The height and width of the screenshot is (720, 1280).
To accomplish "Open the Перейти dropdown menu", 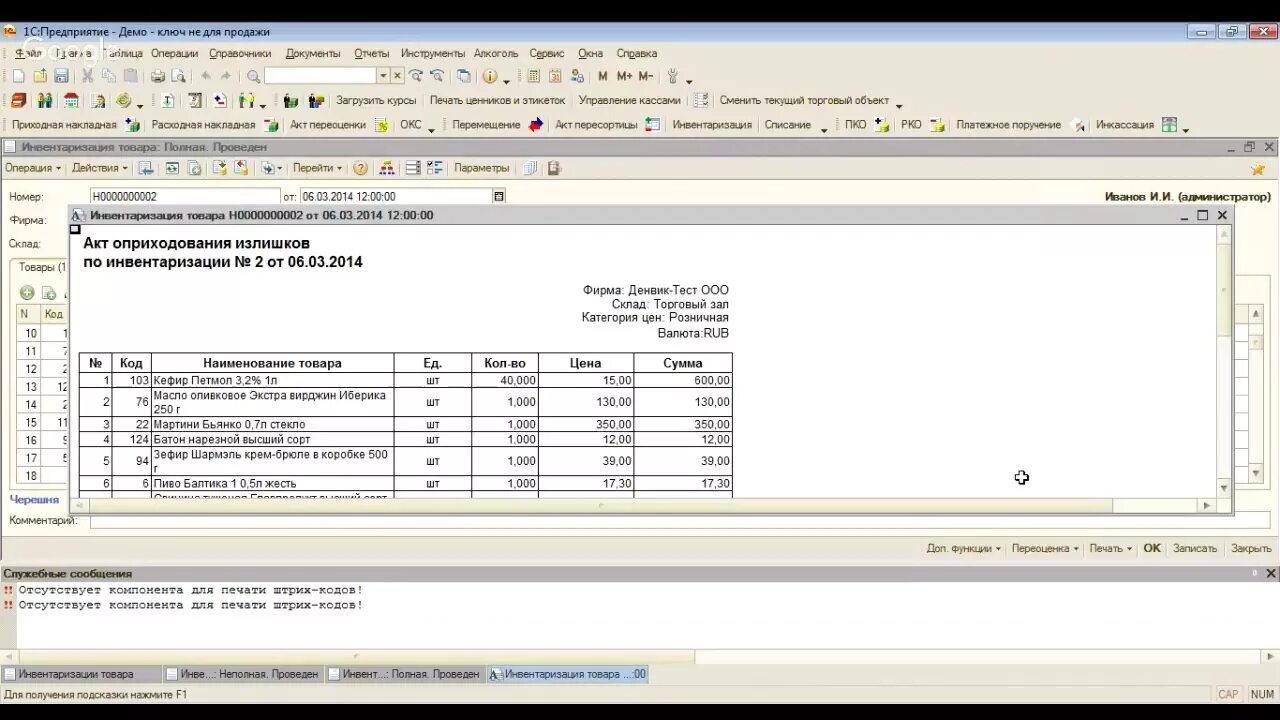I will point(318,168).
